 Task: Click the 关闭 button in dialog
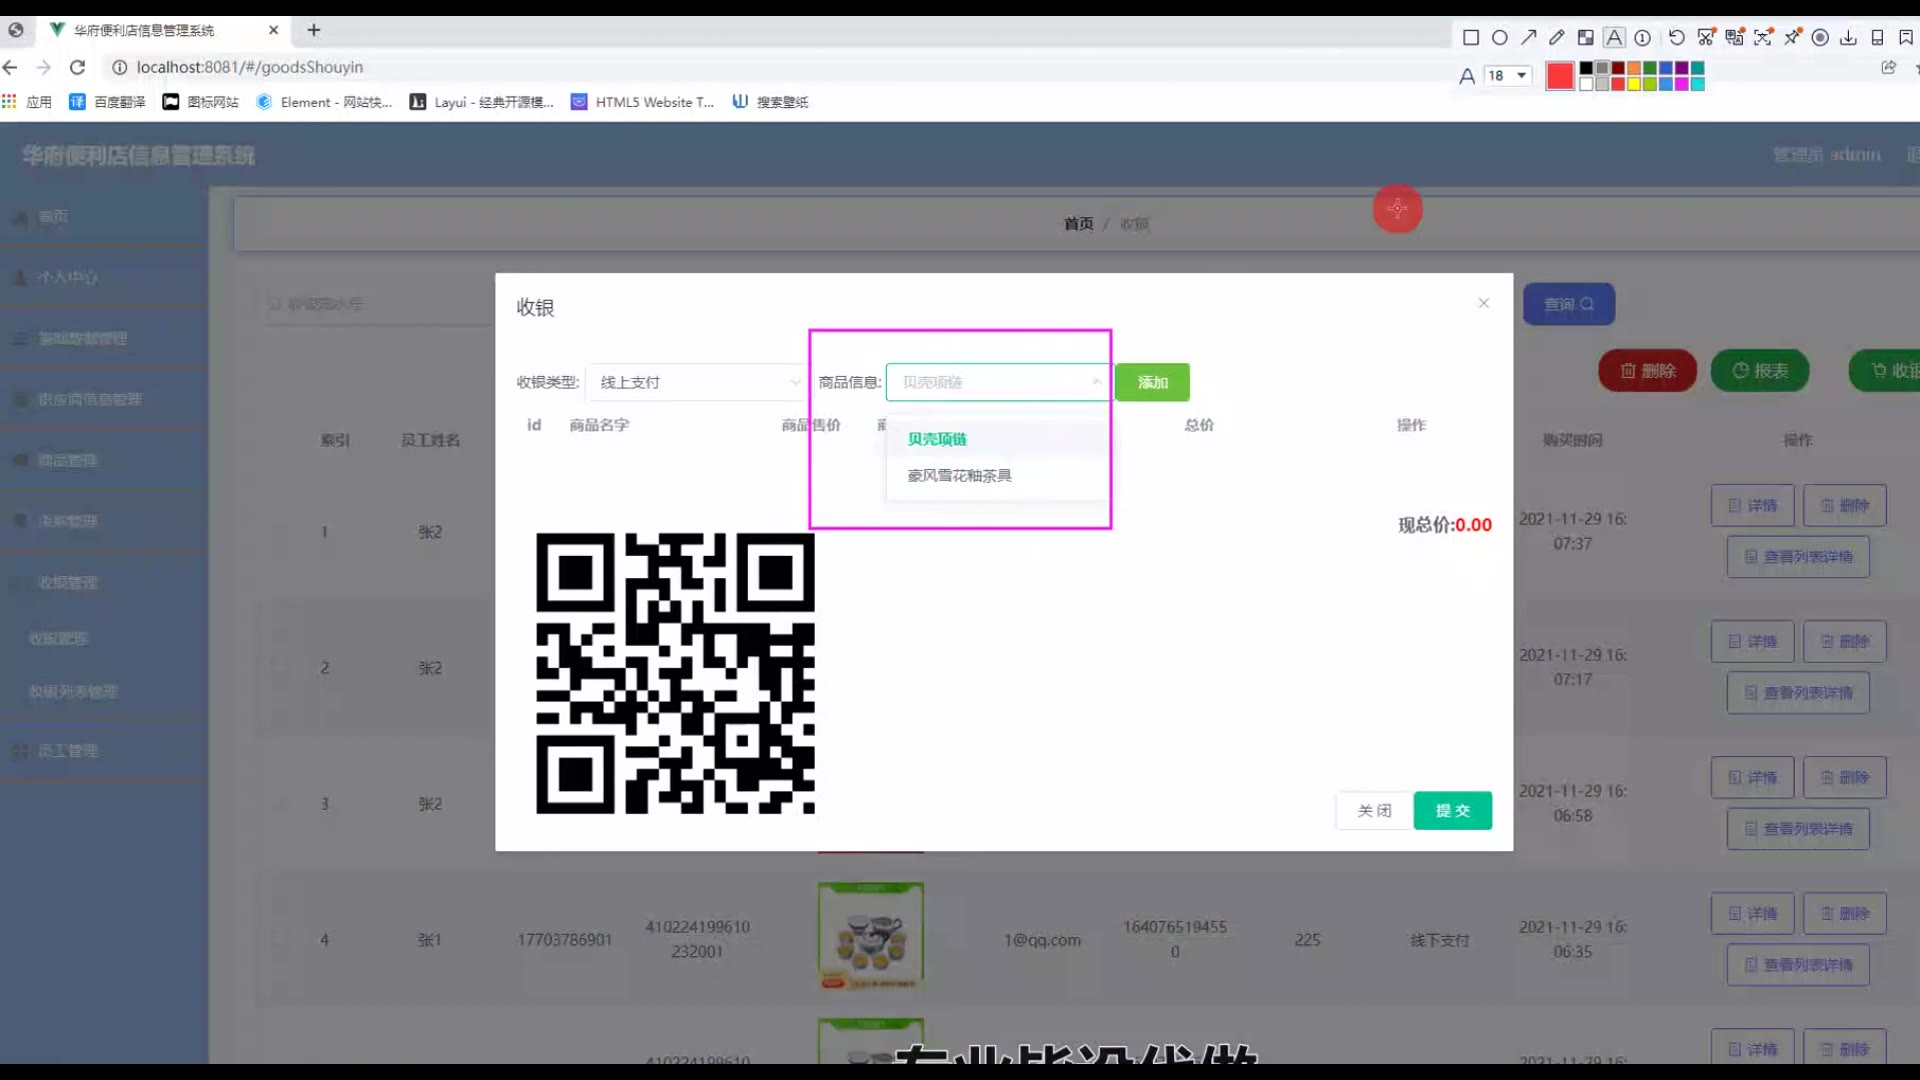pos(1374,811)
